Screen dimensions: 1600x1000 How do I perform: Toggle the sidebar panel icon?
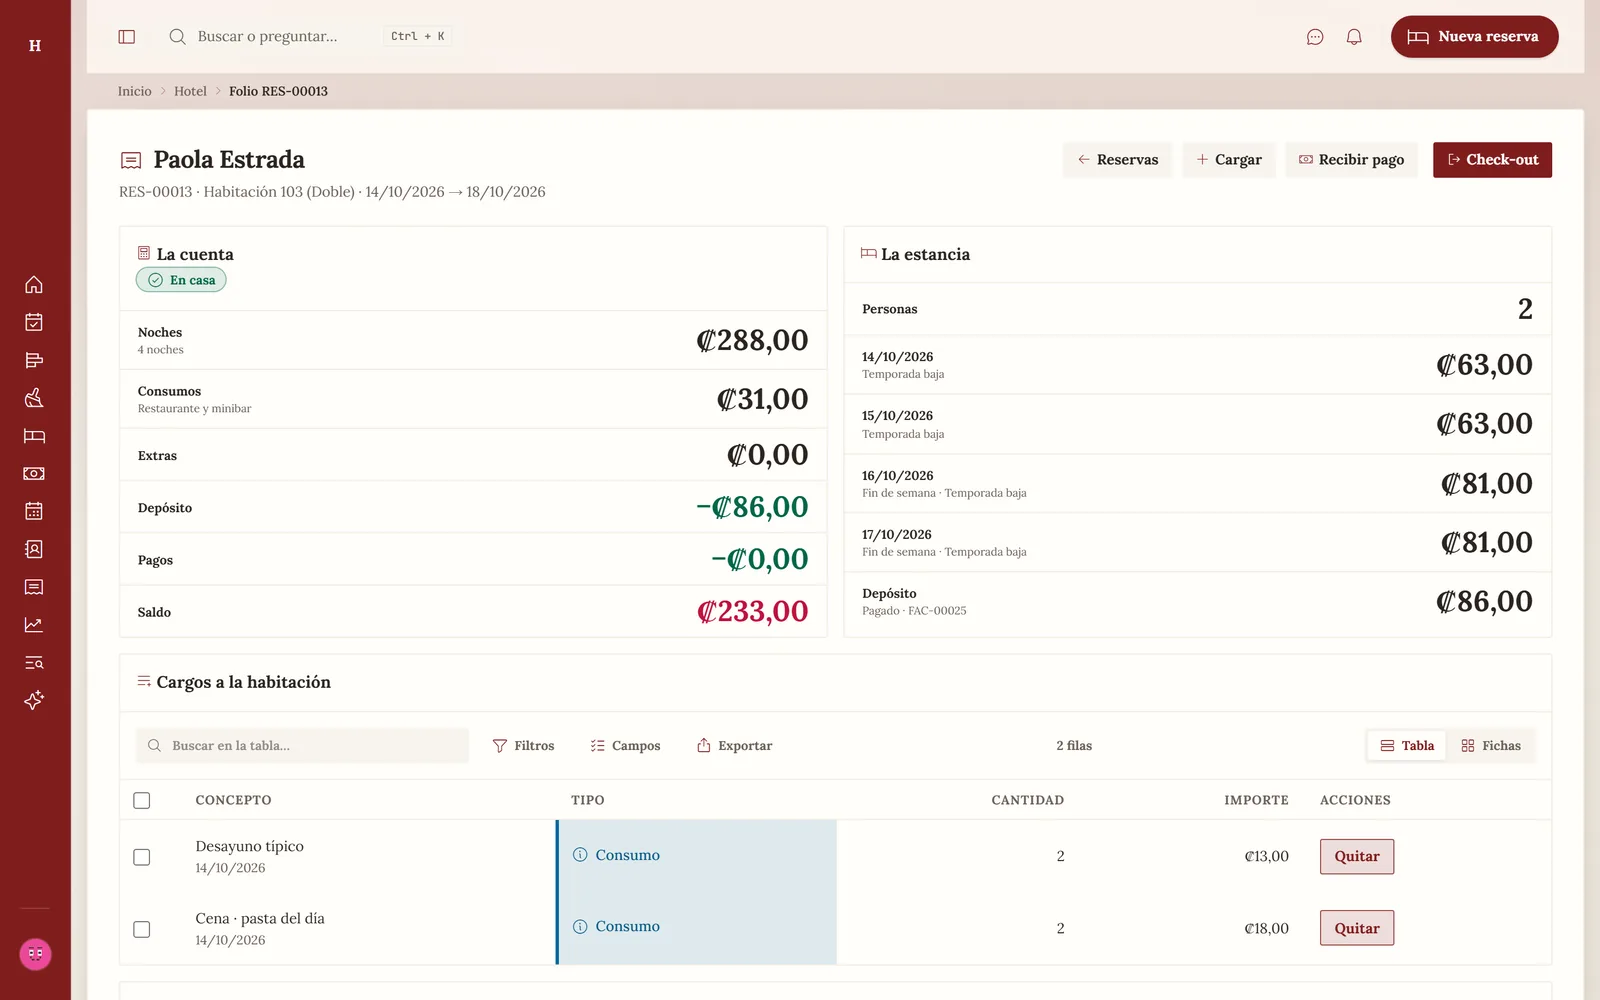pos(127,37)
